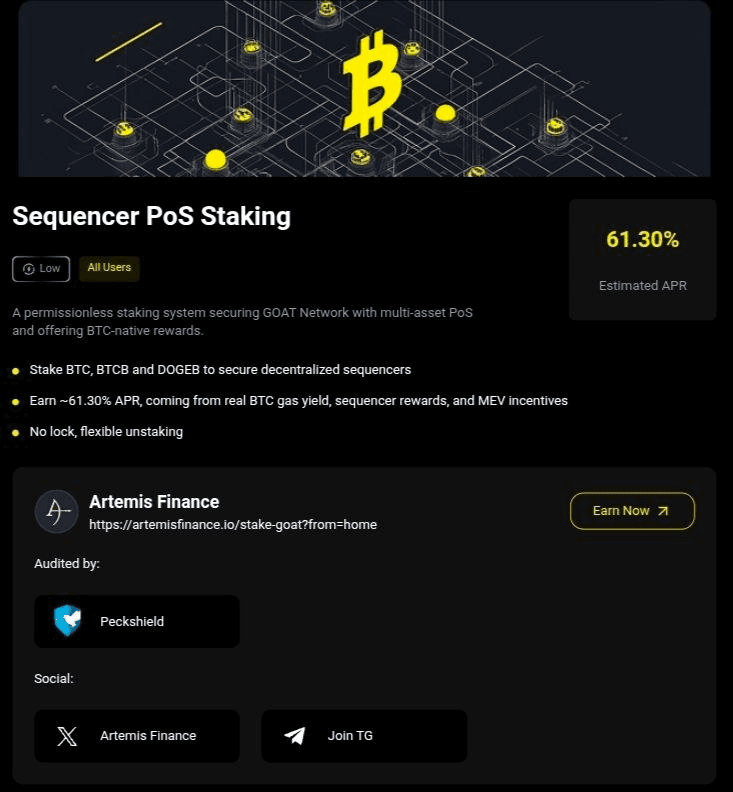This screenshot has width=733, height=792.
Task: Click the gauge icon in the Low badge
Action: 28,269
